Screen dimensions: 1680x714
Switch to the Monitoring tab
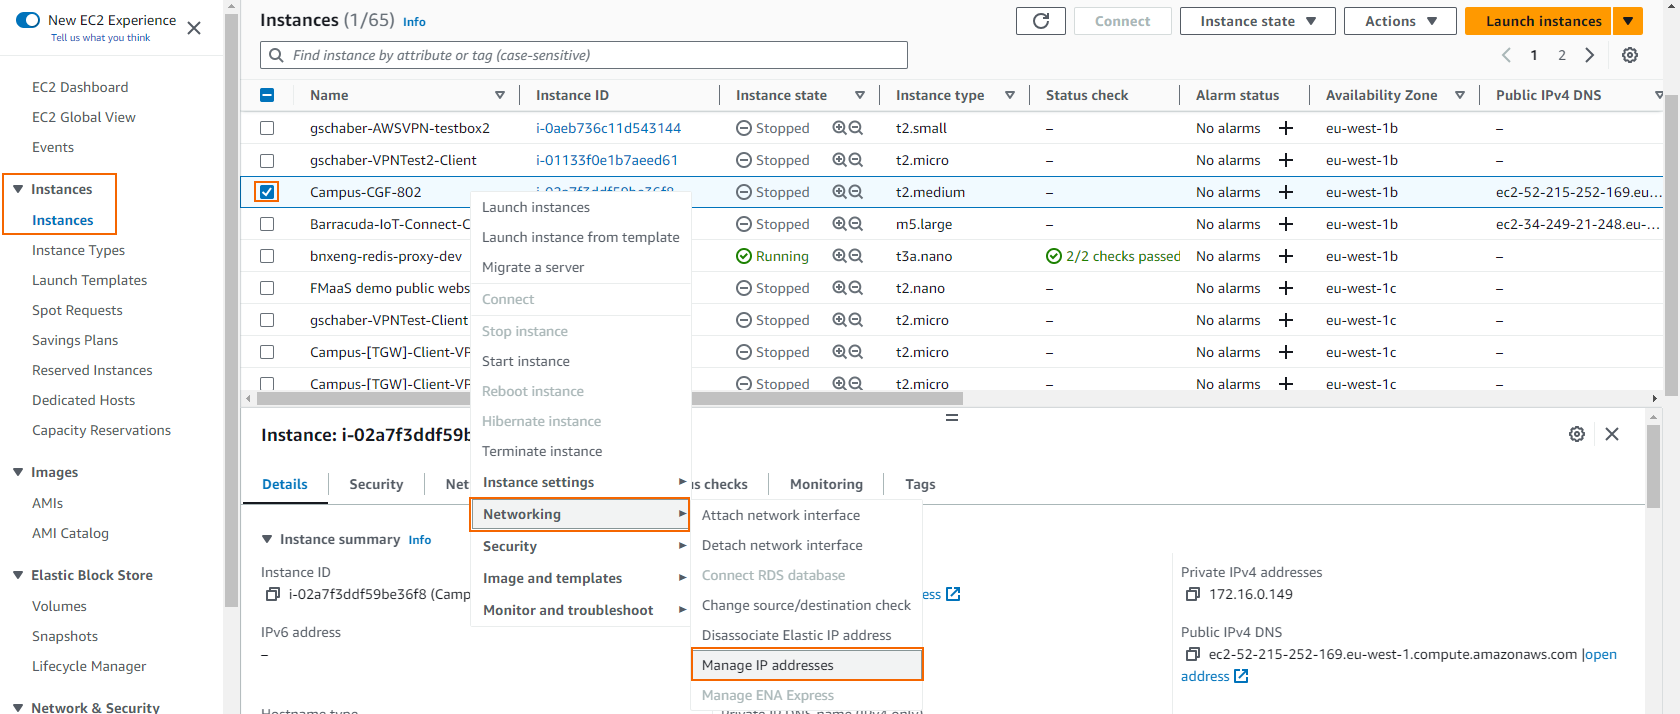[826, 484]
